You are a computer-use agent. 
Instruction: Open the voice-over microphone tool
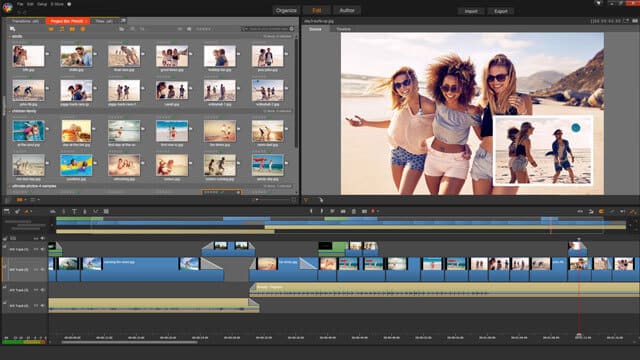click(84, 211)
